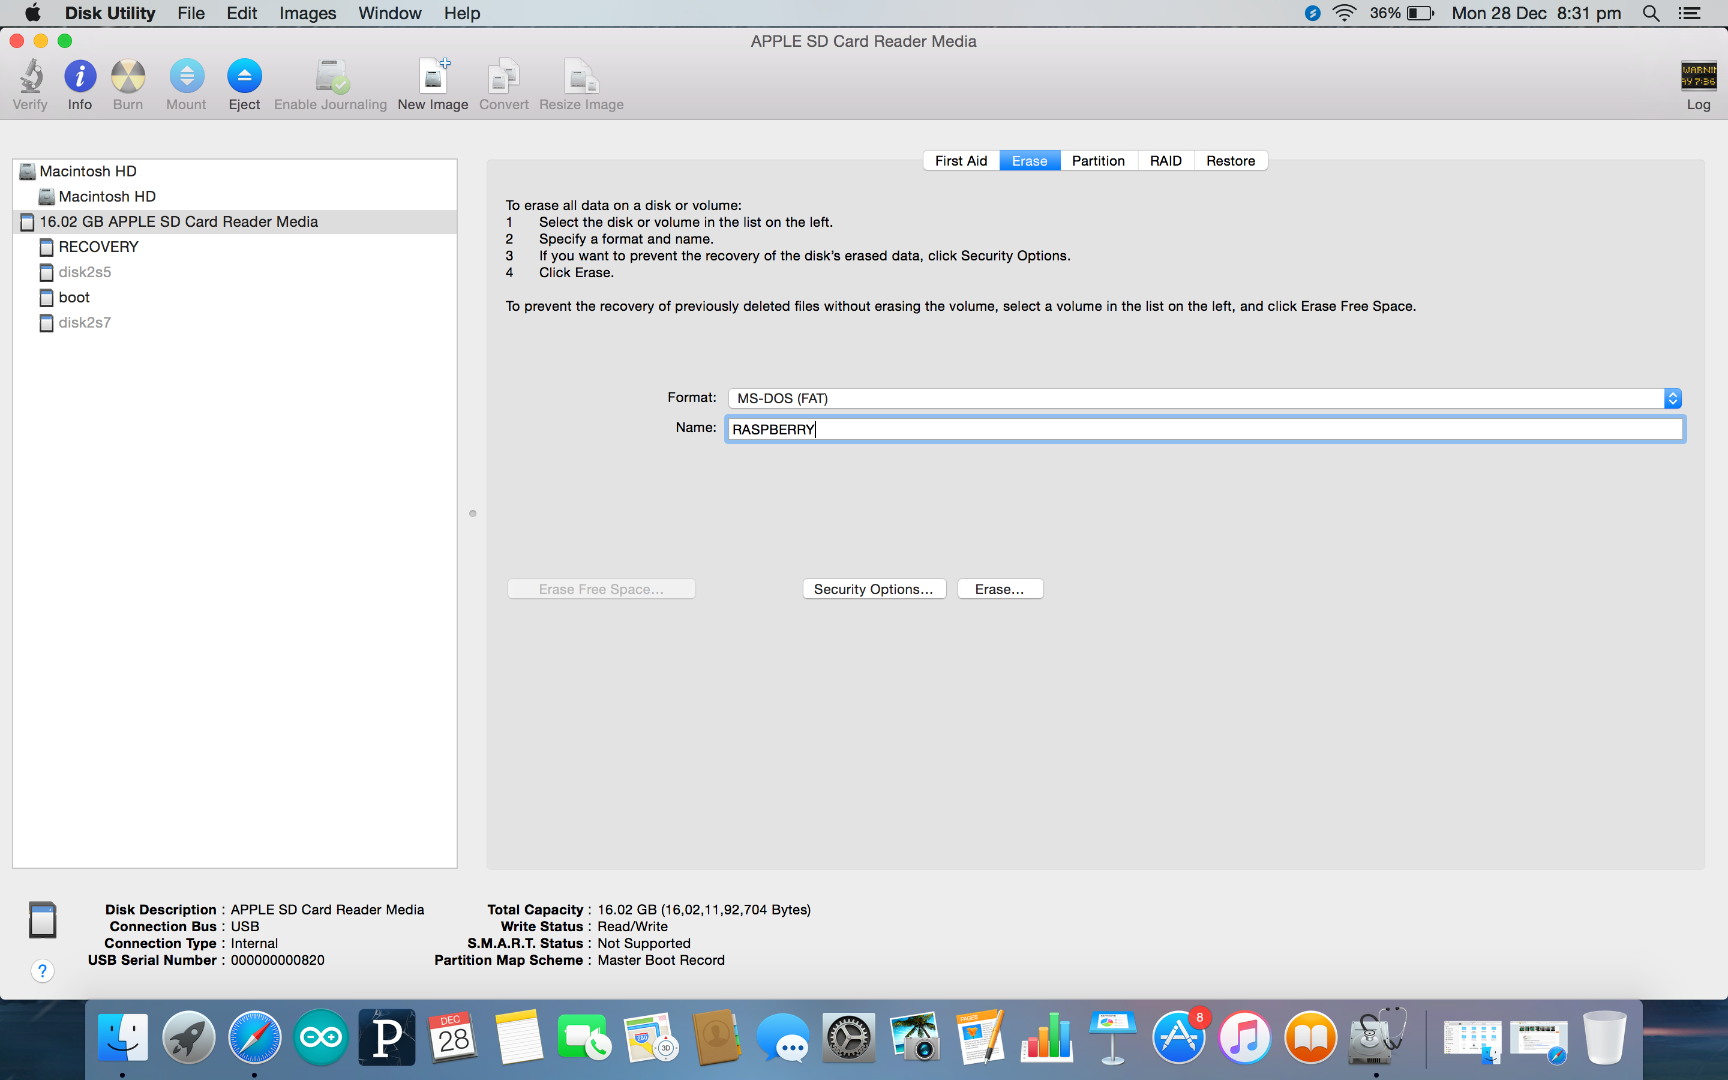
Task: Click the Name field containing RASPBERRY
Action: tap(1205, 429)
